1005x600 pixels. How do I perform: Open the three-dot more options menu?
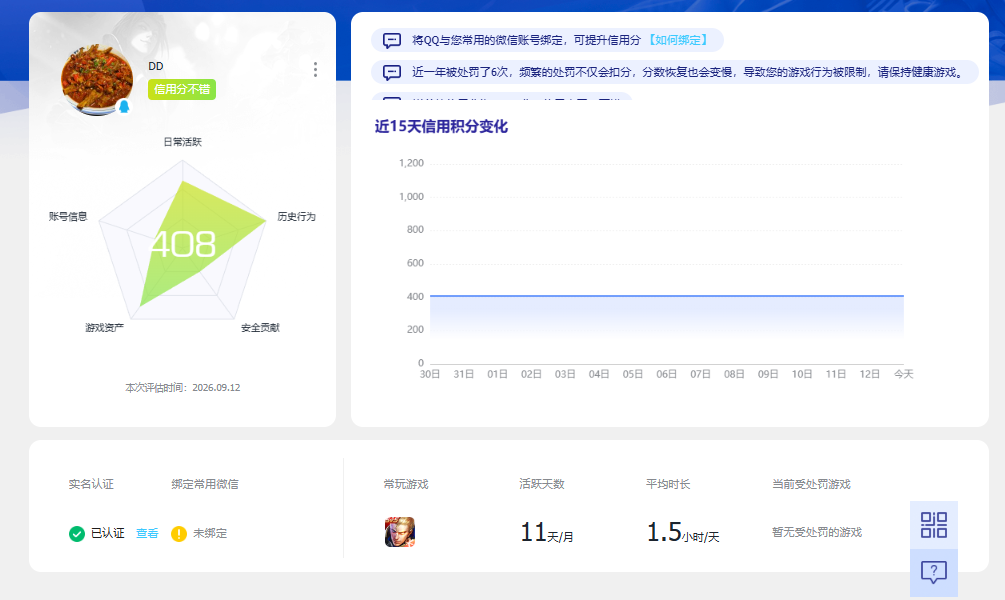(315, 69)
